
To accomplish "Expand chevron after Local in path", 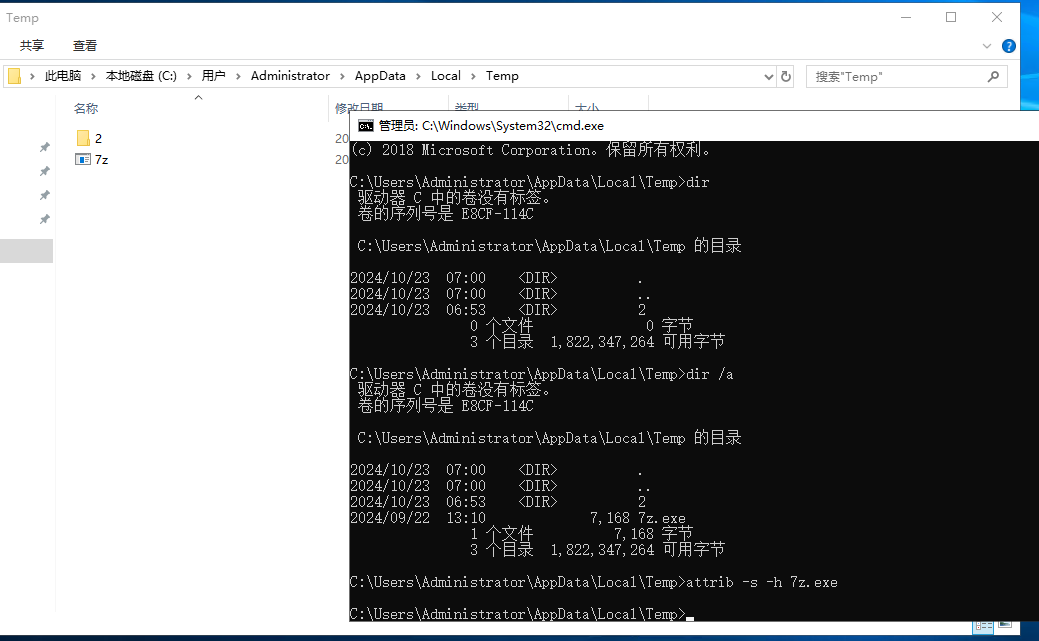I will coord(473,76).
